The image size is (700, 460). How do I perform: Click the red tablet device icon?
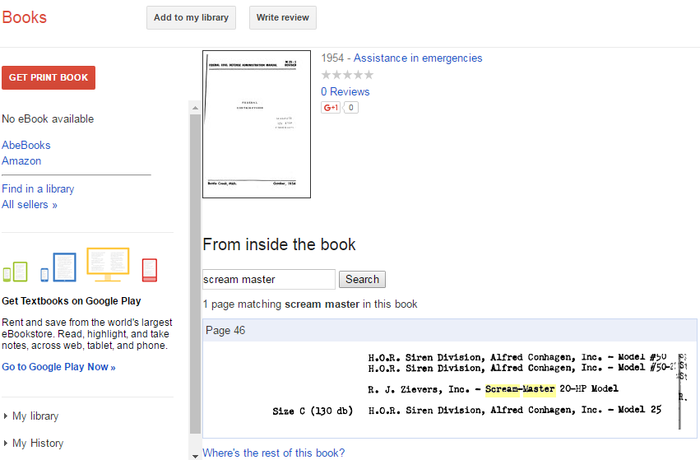[x=150, y=270]
